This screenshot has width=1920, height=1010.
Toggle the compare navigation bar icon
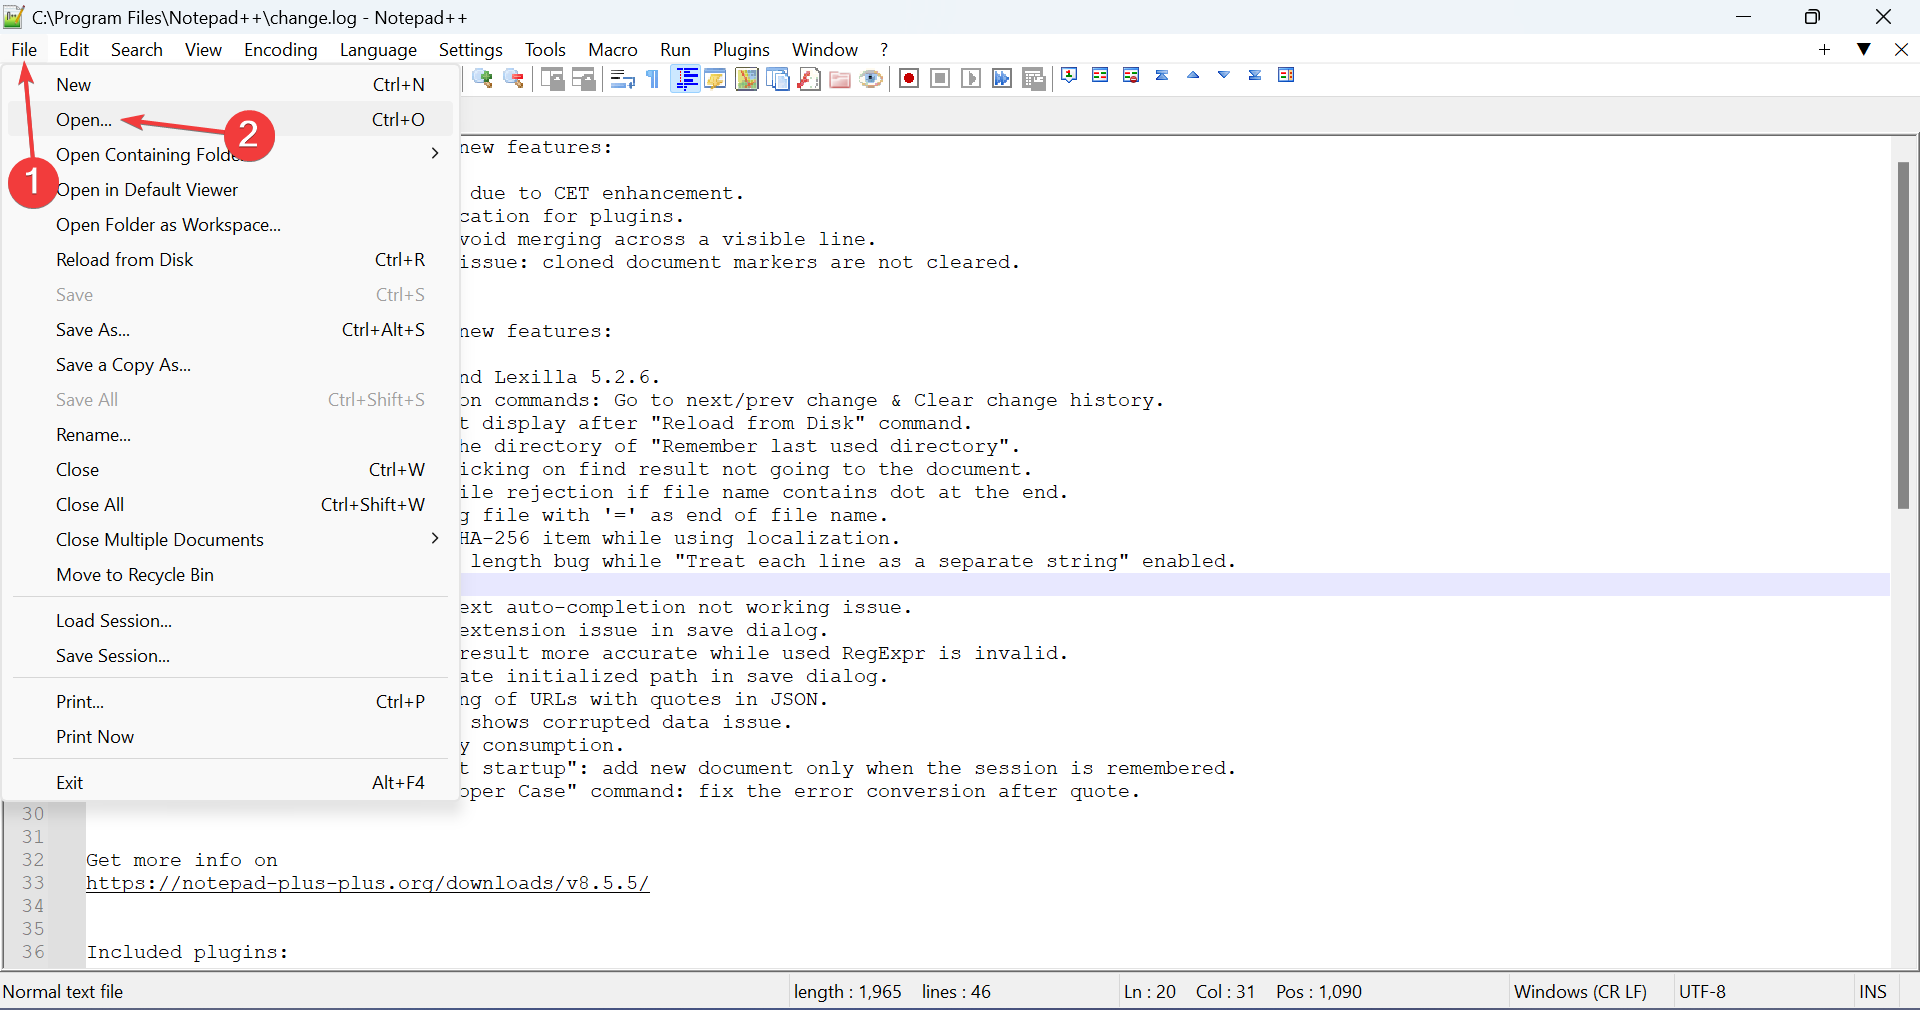point(1286,75)
